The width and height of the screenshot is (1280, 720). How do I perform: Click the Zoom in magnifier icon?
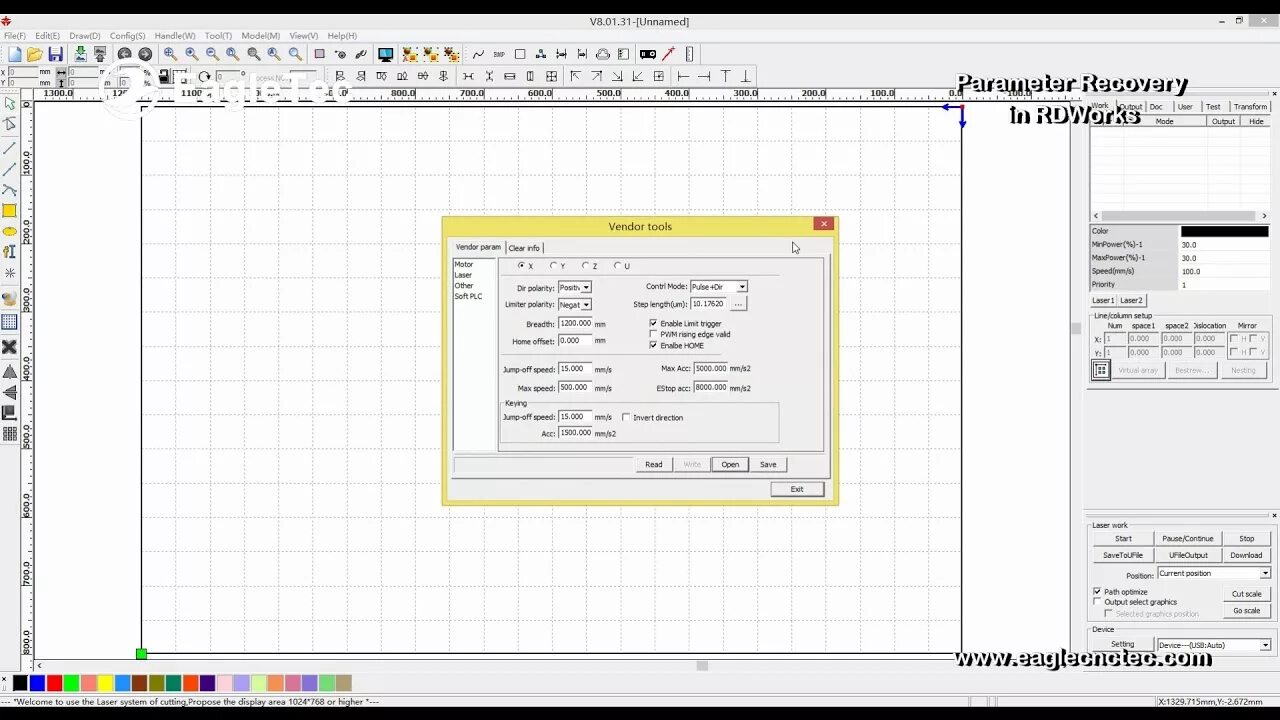click(191, 54)
